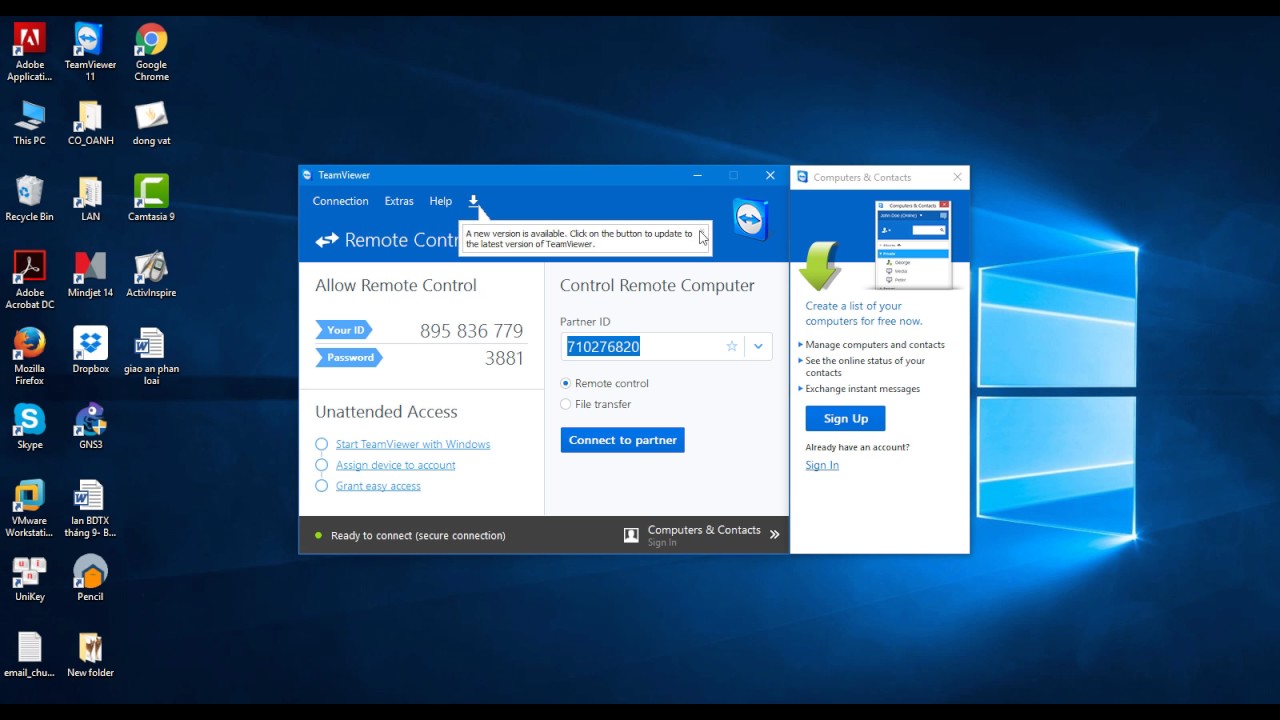Viewport: 1280px width, 720px height.
Task: Open the LAN folder shortcut
Action: pyautogui.click(x=90, y=198)
